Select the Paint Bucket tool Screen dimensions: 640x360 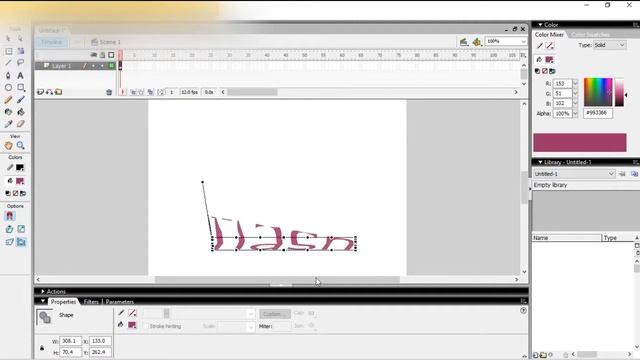coord(20,112)
